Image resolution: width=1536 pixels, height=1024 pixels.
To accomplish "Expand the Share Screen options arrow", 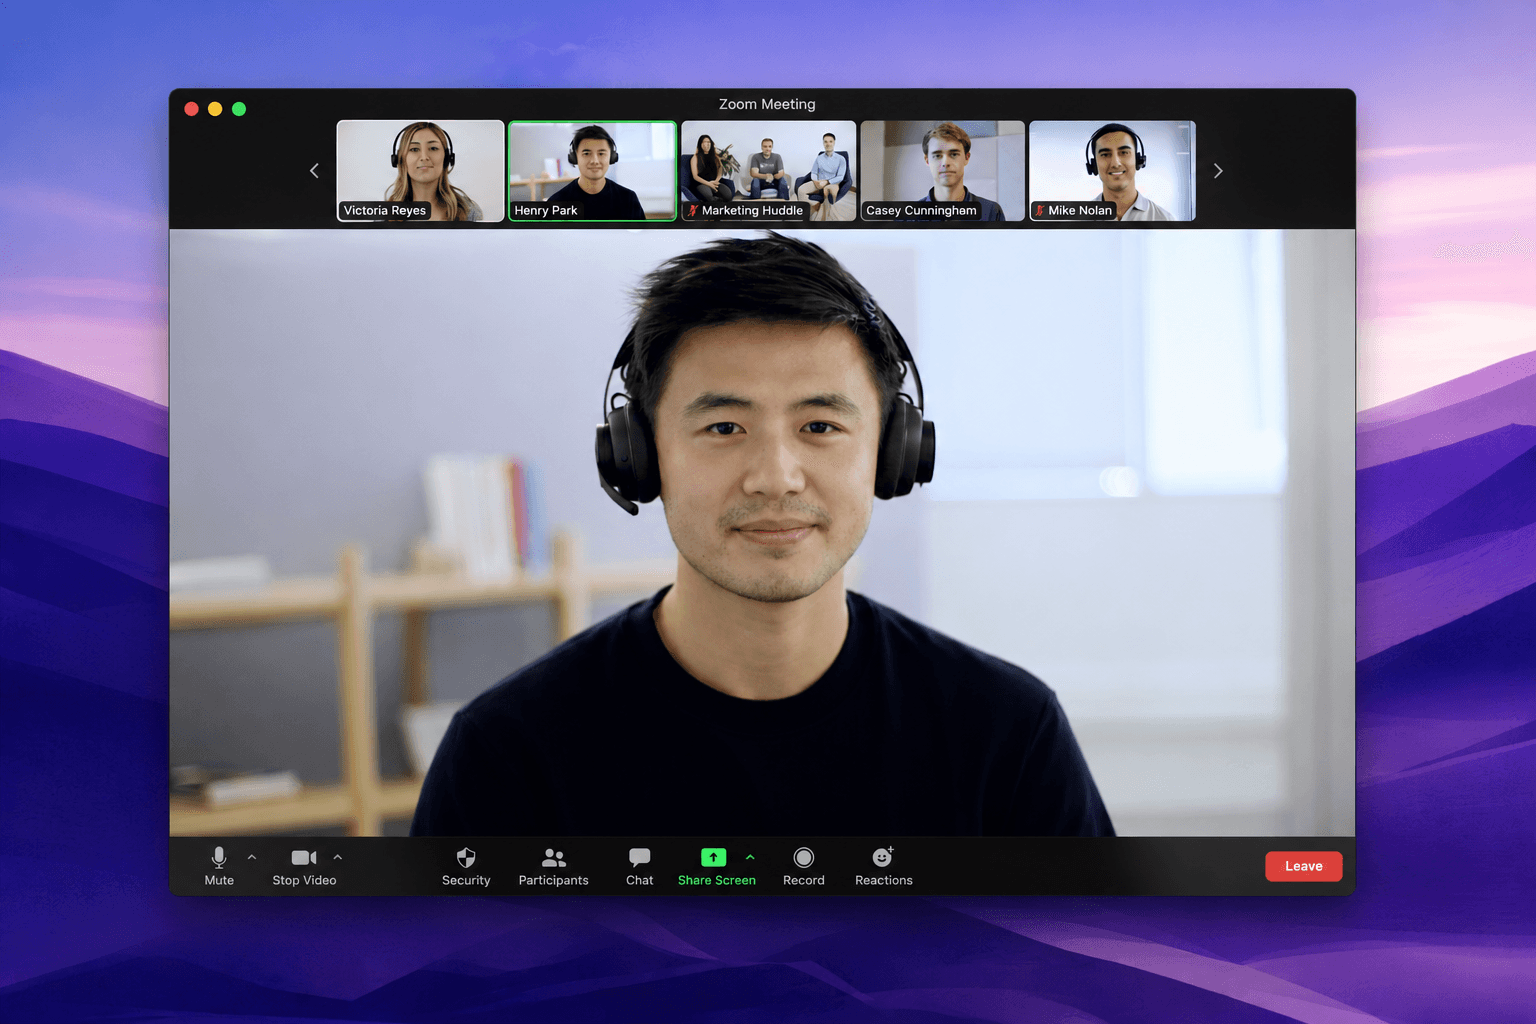I will (x=750, y=857).
